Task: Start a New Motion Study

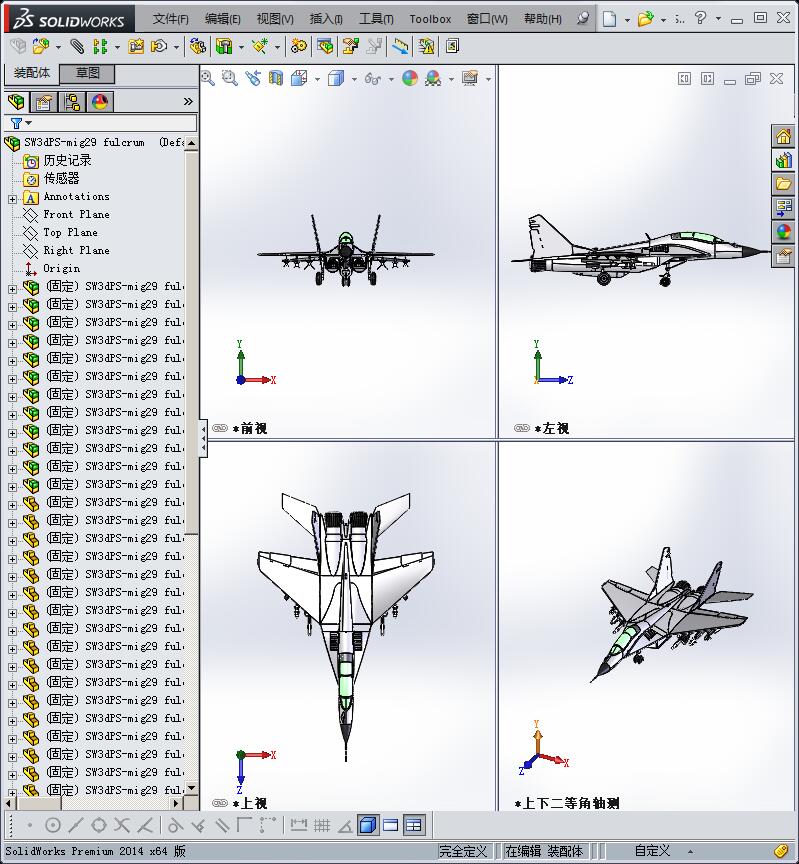Action: coord(299,46)
